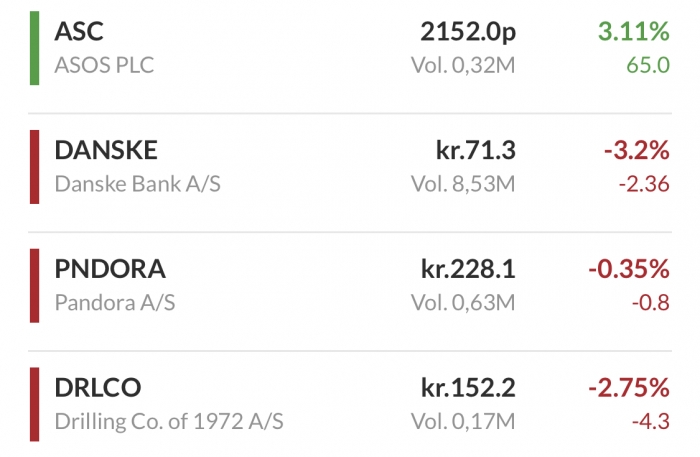Click the kr.152.2 Drilling Co price
The width and height of the screenshot is (700, 457).
coord(468,388)
